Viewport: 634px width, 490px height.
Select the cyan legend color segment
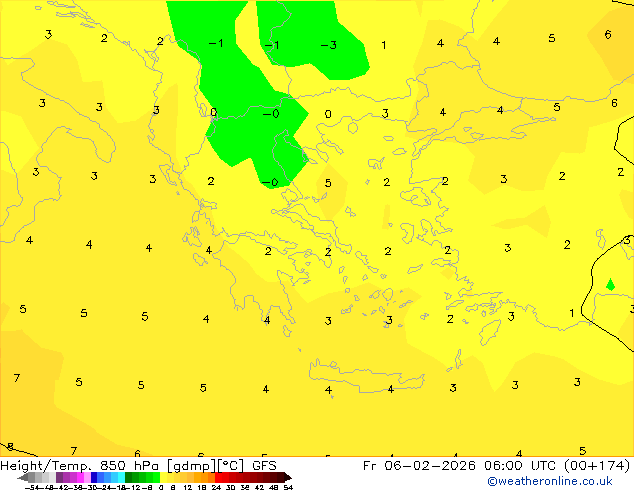pos(121,477)
